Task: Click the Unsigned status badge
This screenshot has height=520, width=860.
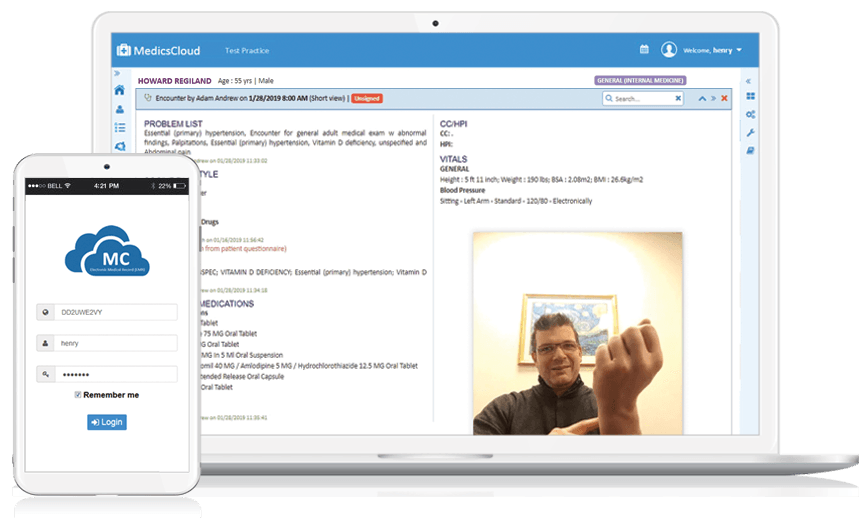Action: point(366,98)
